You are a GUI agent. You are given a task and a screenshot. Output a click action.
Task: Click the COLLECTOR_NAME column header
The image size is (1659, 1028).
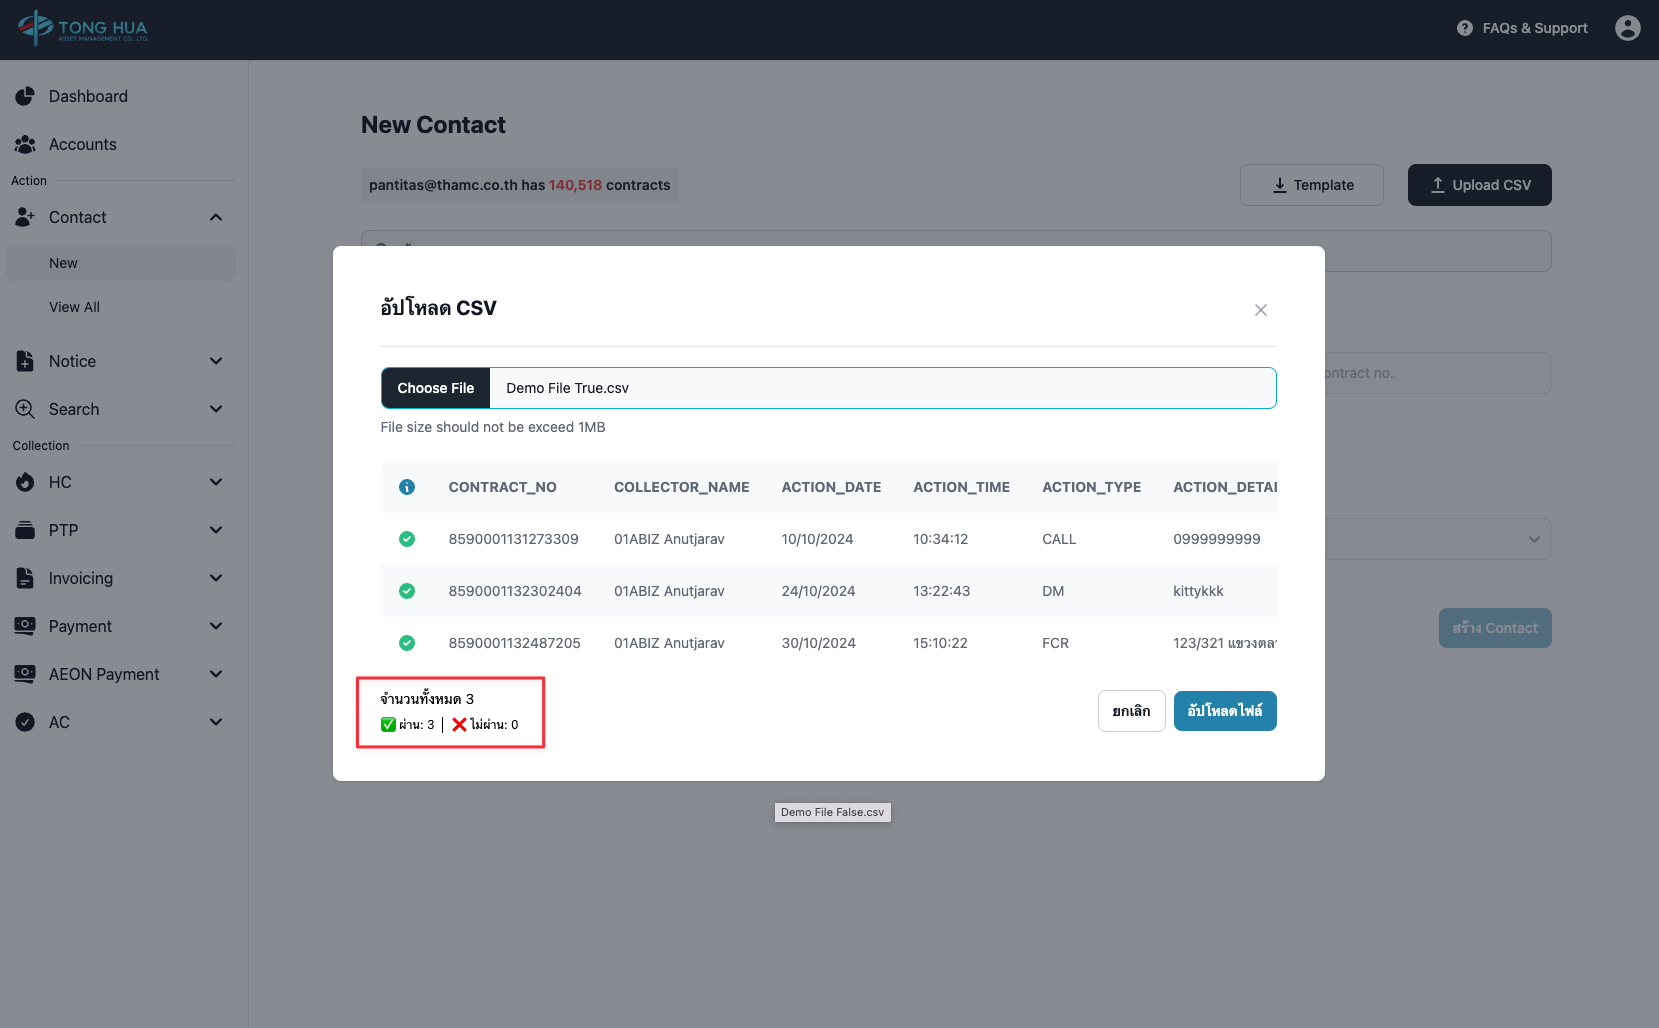click(682, 487)
